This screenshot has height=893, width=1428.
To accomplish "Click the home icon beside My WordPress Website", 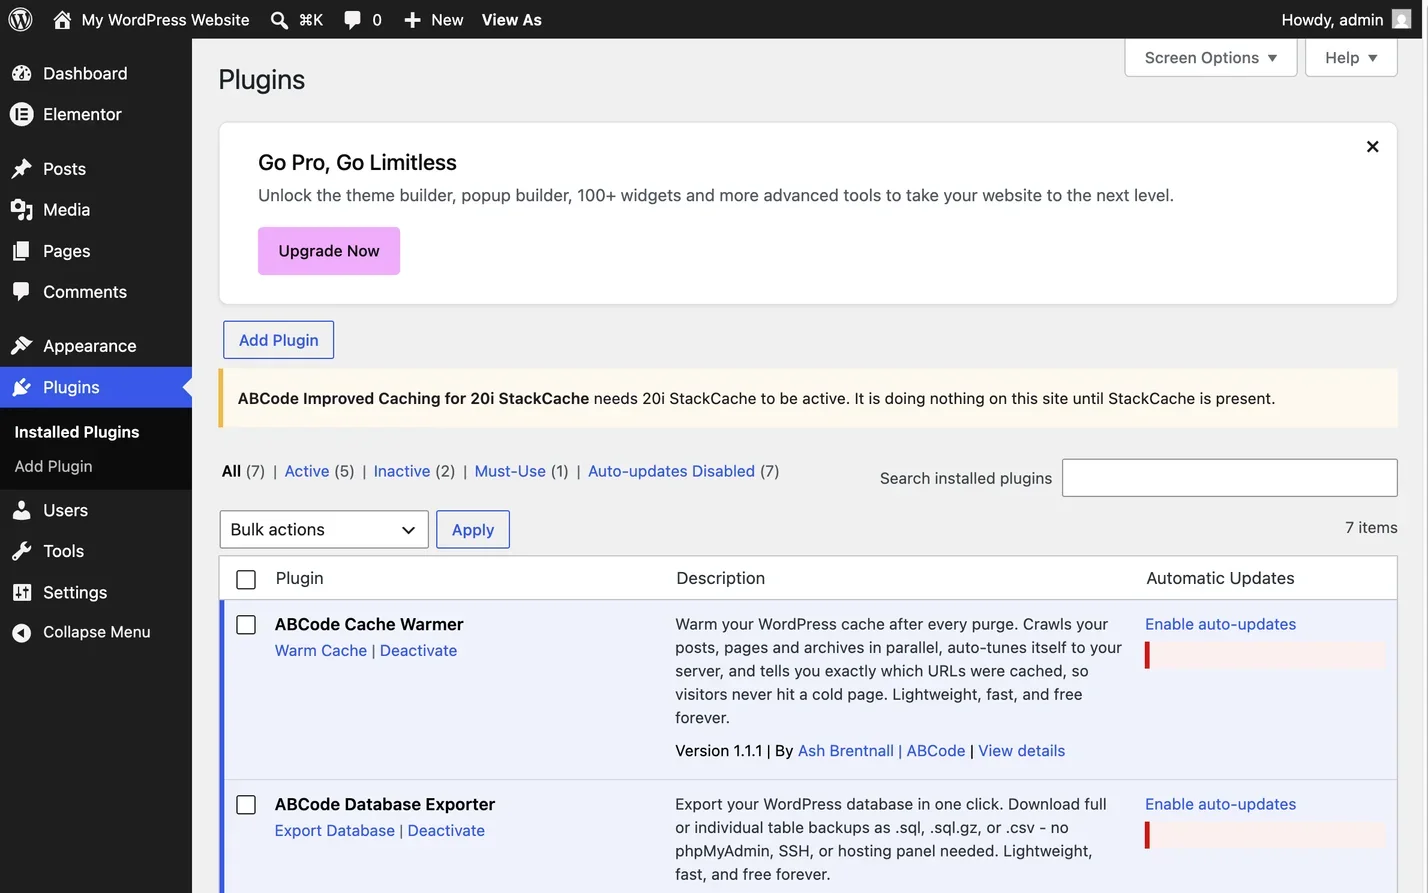I will click(x=62, y=19).
